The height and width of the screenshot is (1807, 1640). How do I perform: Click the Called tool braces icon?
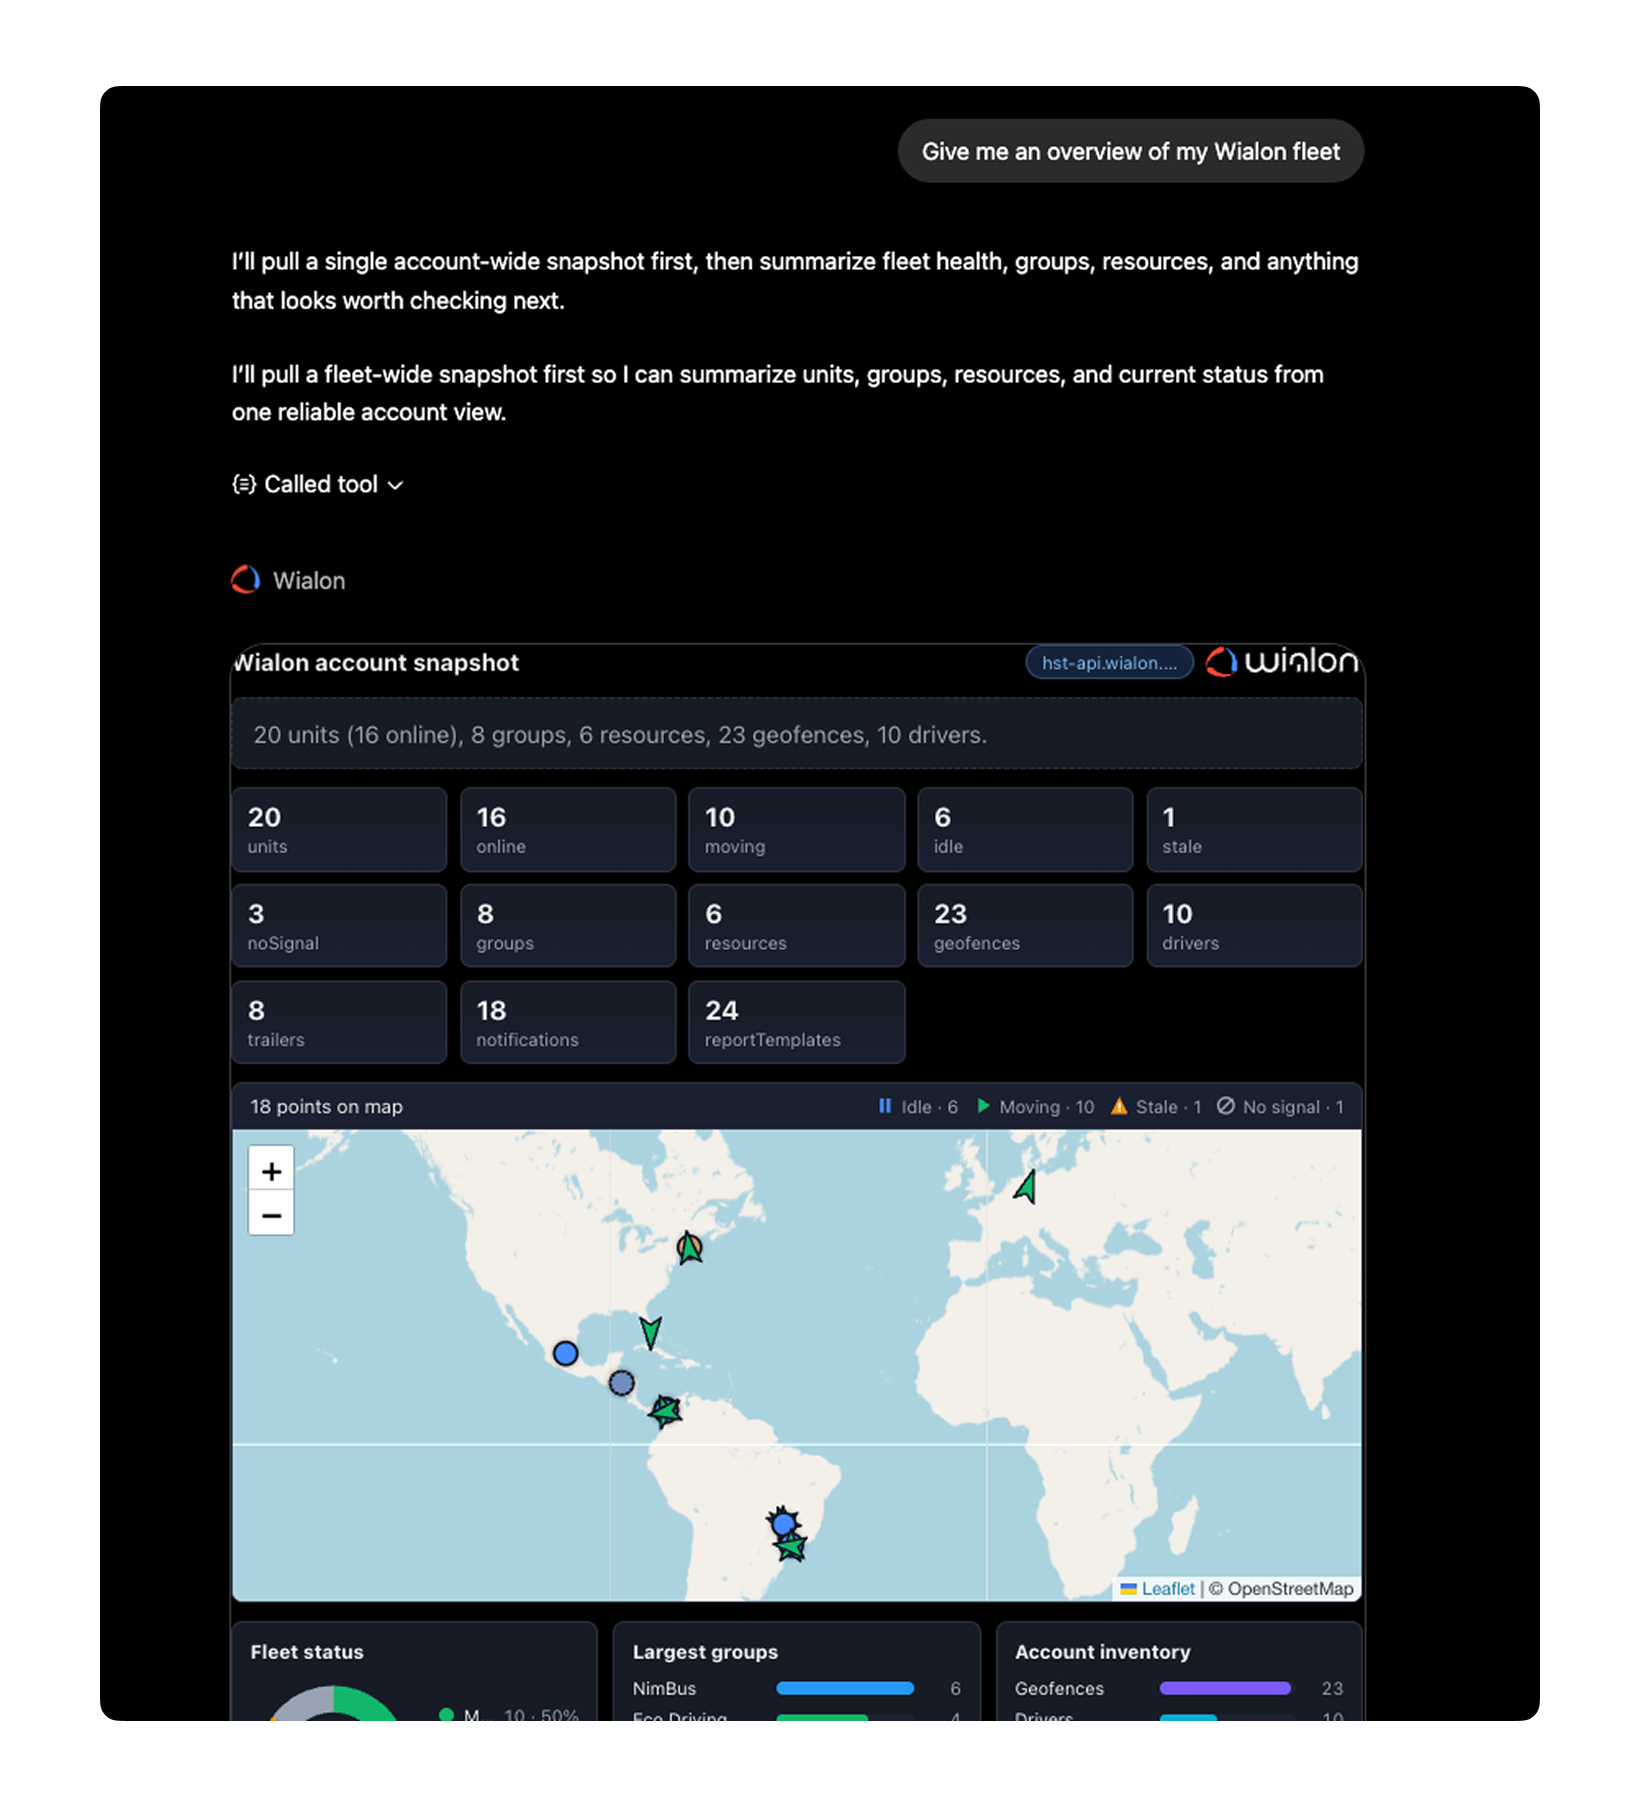pos(244,484)
